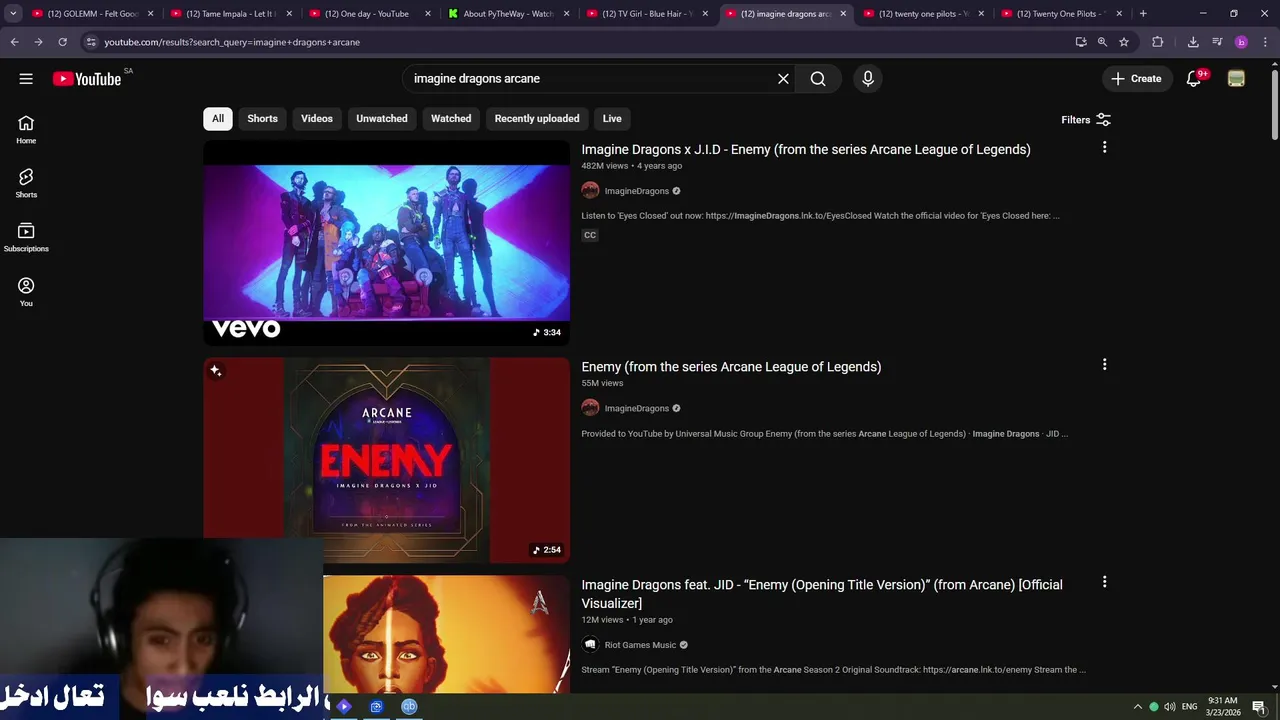The width and height of the screenshot is (1280, 720).
Task: Show hidden system tray icons
Action: (1137, 706)
